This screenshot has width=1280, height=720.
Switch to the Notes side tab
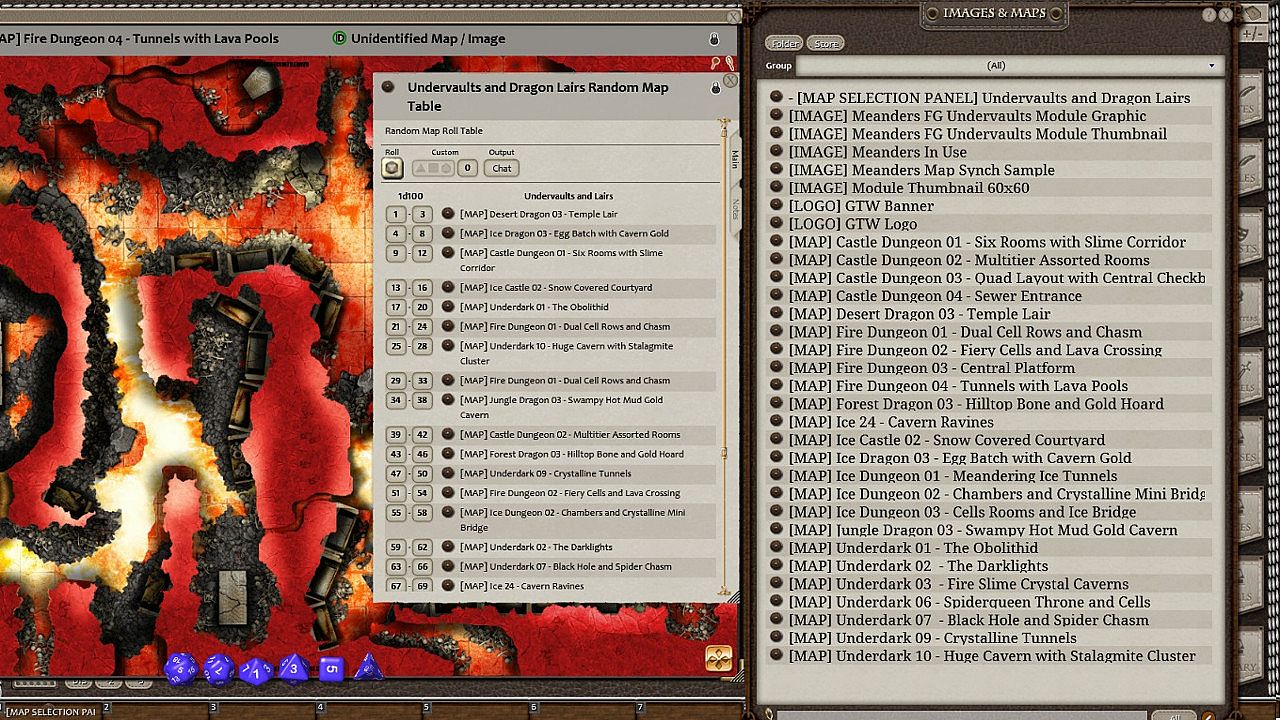pyautogui.click(x=735, y=208)
